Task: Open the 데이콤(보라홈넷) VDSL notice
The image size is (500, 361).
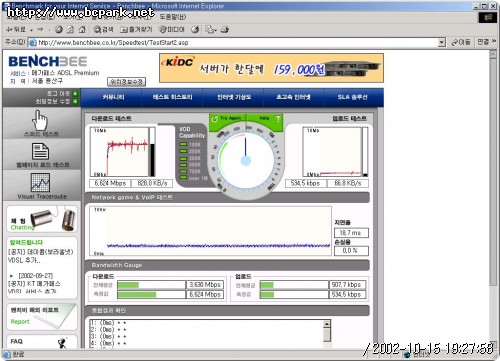Action: click(40, 256)
